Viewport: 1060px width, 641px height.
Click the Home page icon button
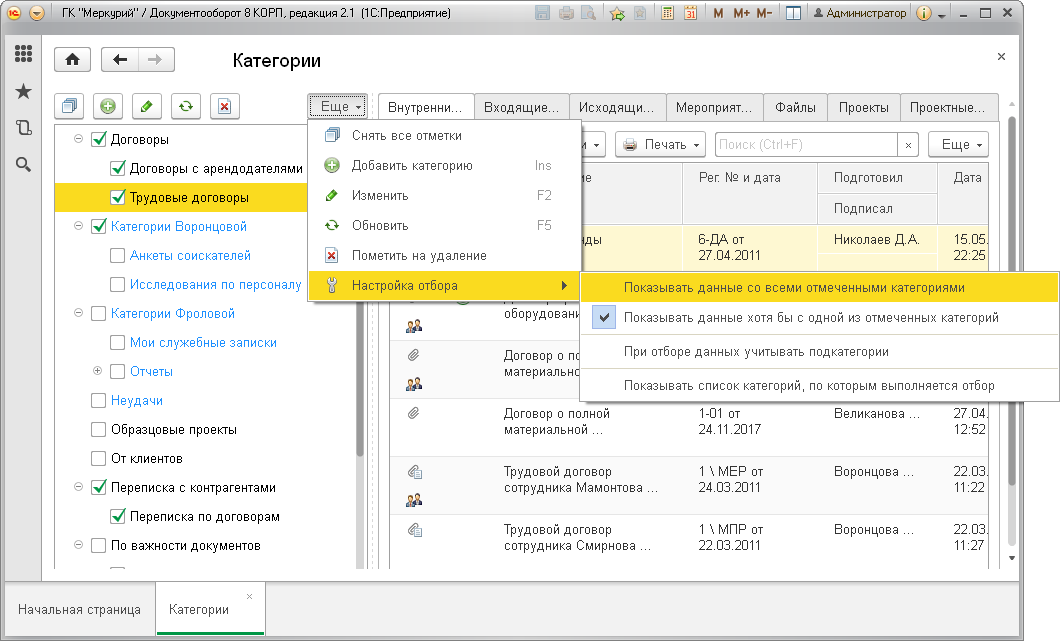click(72, 60)
